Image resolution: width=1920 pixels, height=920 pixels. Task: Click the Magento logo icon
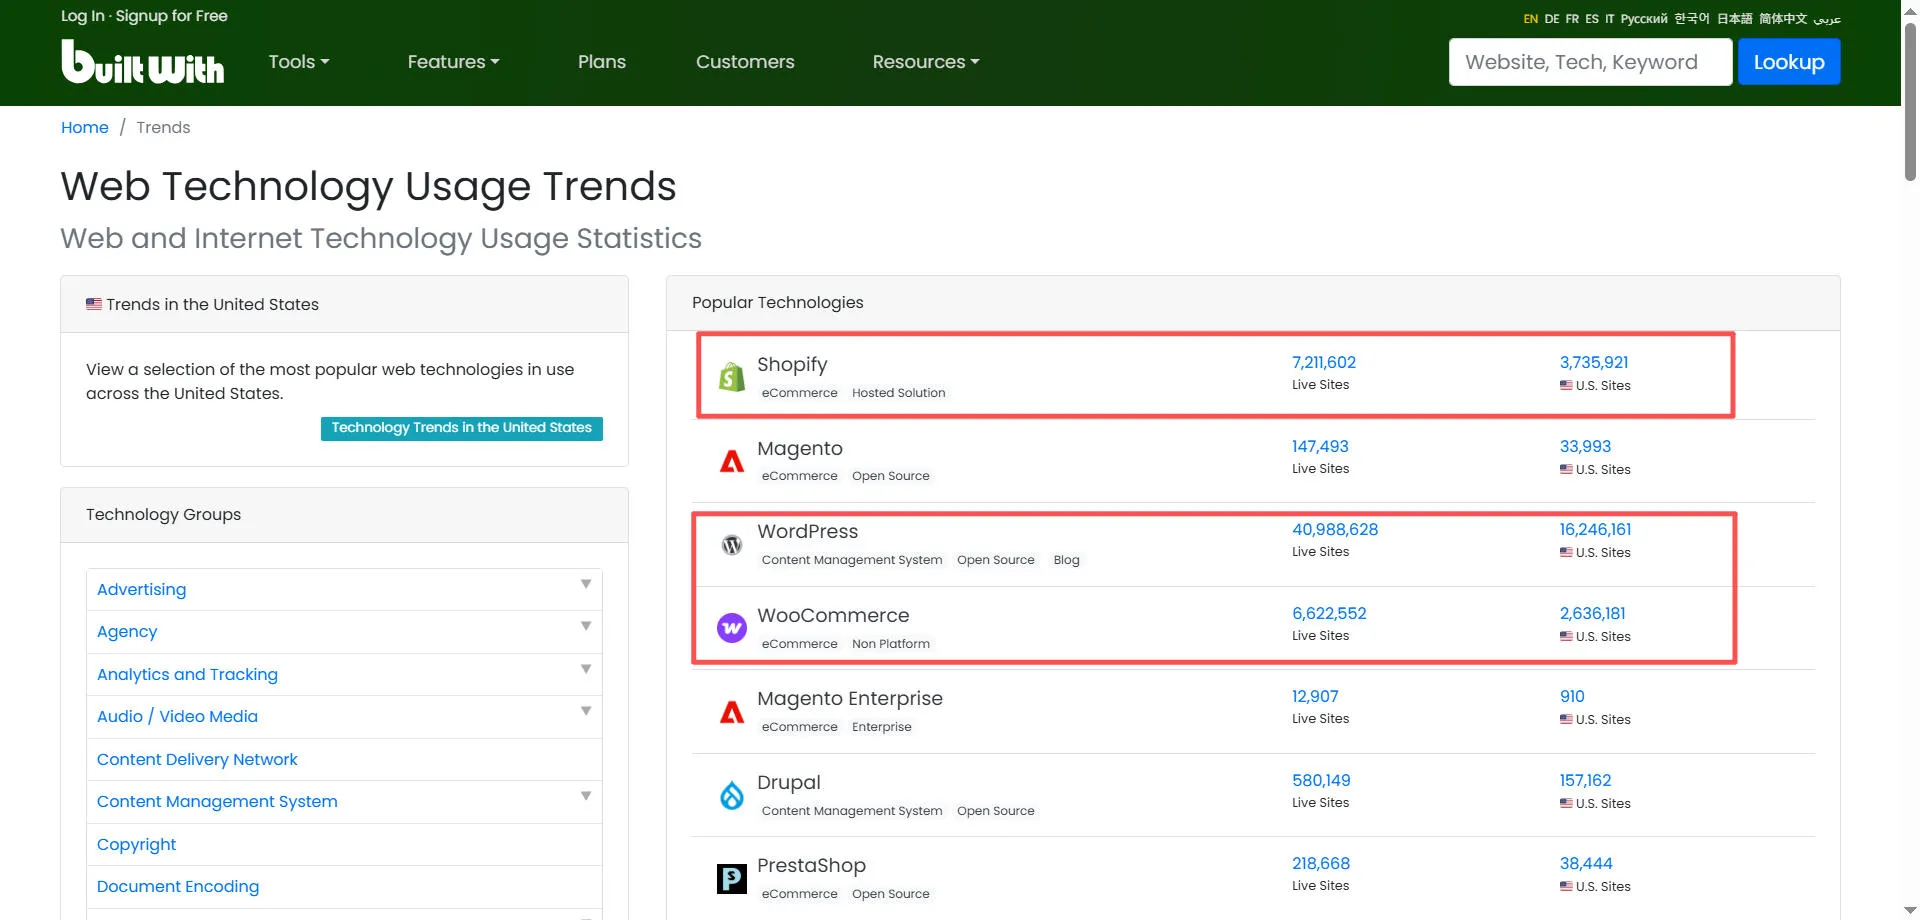pos(732,461)
